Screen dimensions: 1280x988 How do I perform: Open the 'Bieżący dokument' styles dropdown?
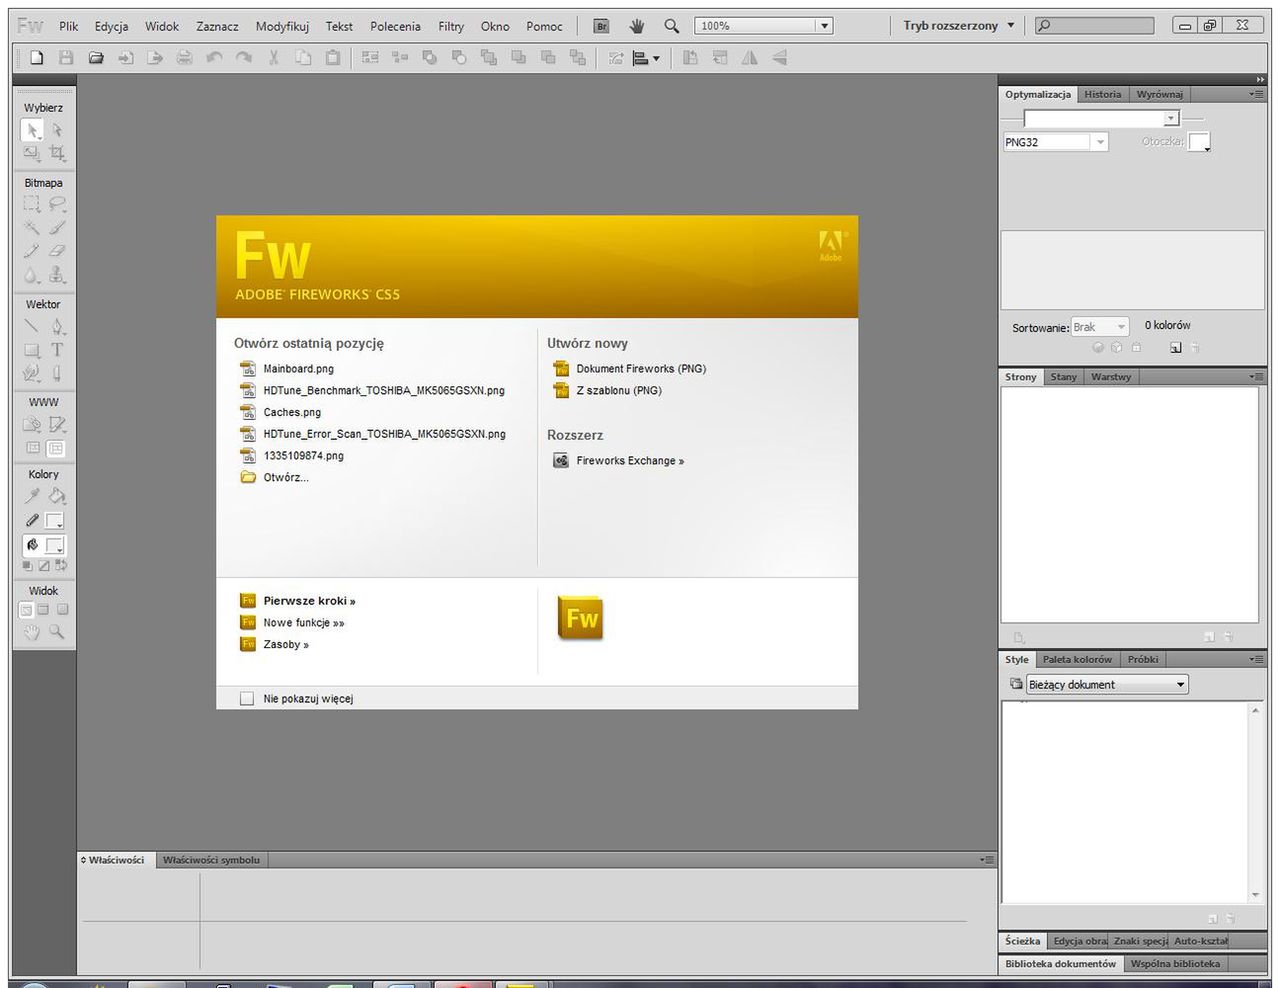coord(1108,685)
